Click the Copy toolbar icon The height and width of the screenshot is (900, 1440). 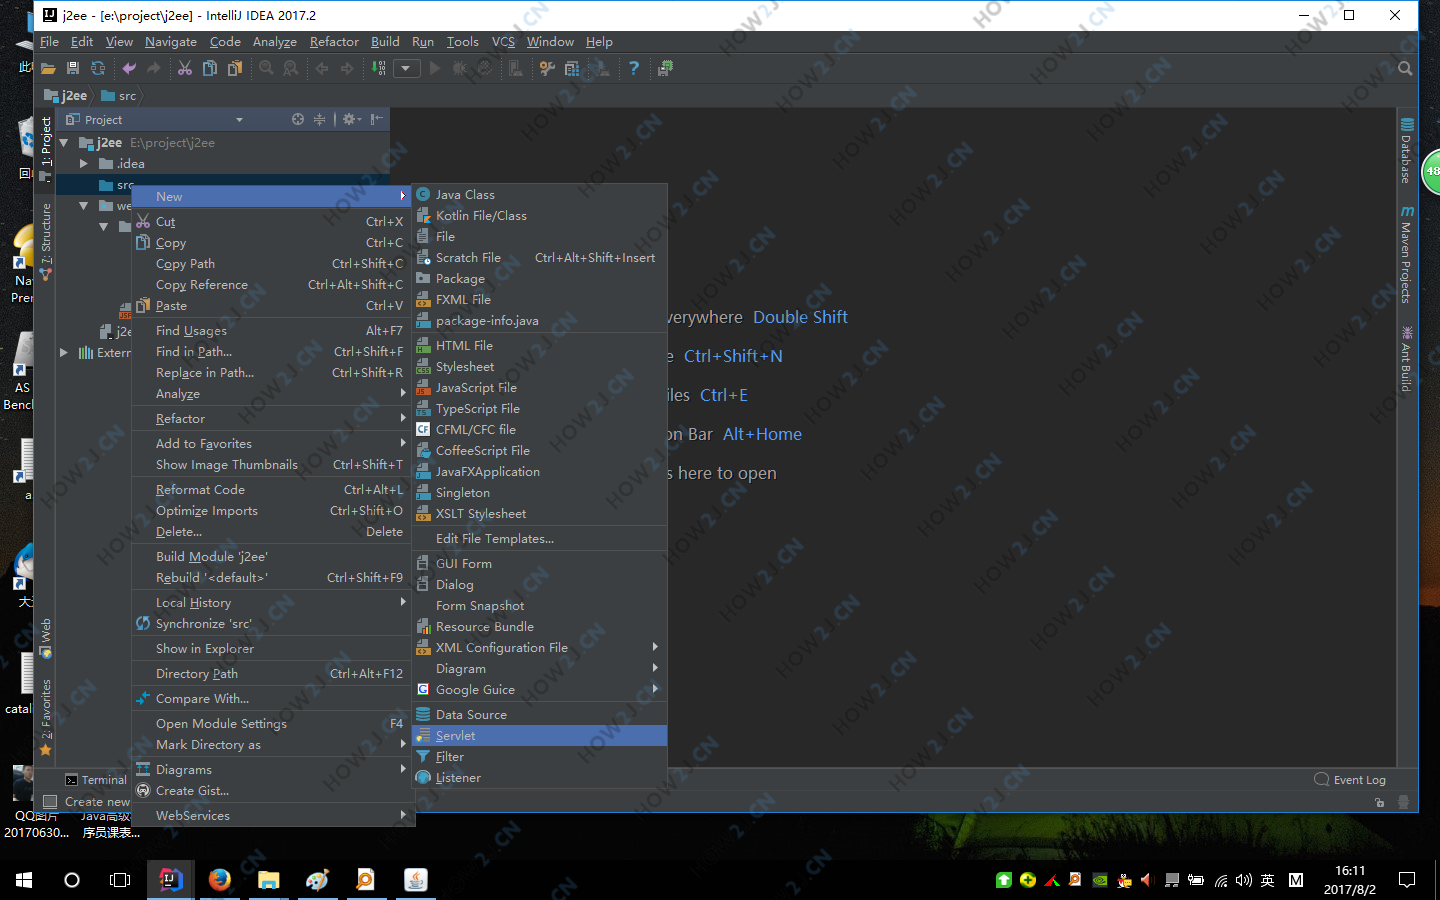(210, 69)
